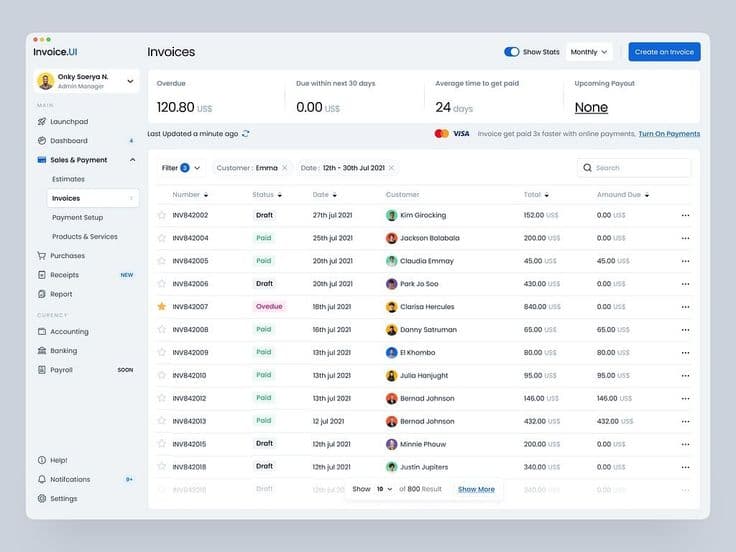
Task: Click the Accounting icon in sidebar
Action: [x=42, y=331]
